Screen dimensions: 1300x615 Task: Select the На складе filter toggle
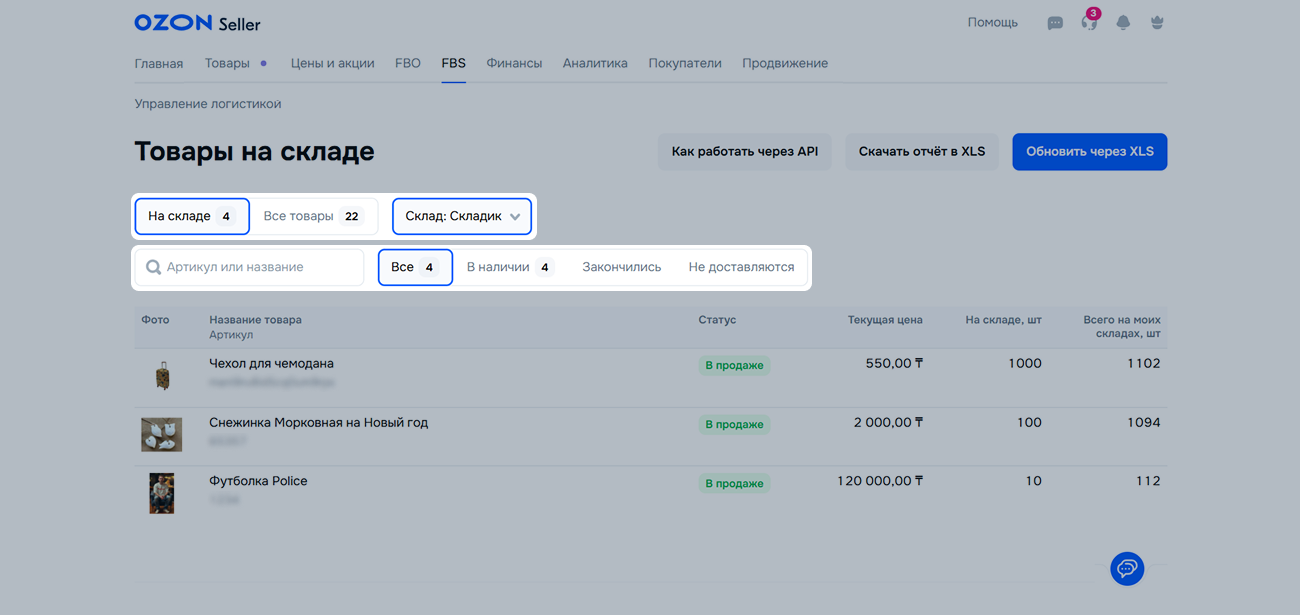click(x=191, y=216)
